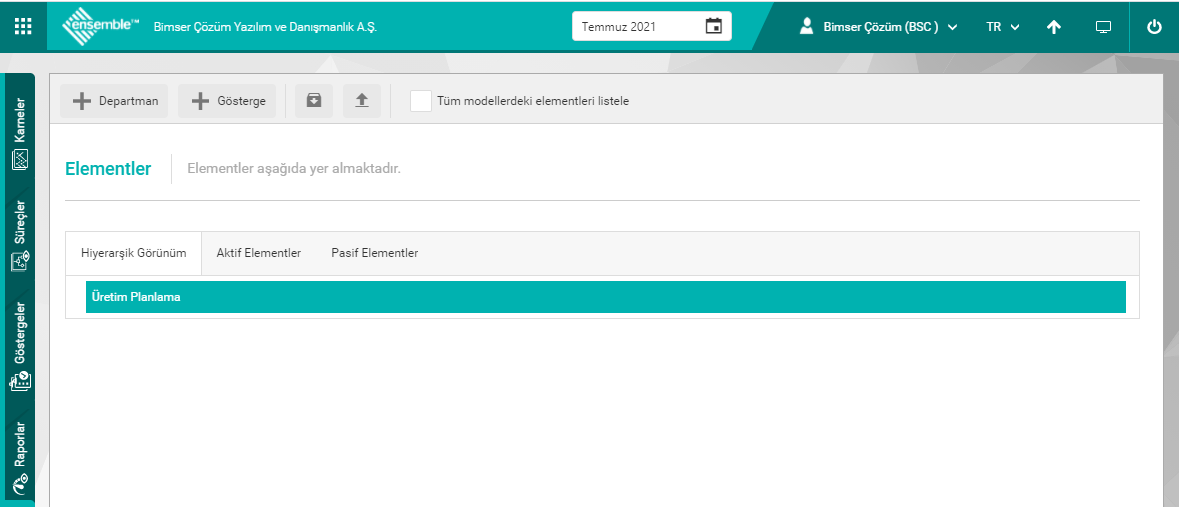Viewport: 1179px width, 507px height.
Task: Switch to Aktif Elementler tab
Action: pyautogui.click(x=259, y=253)
